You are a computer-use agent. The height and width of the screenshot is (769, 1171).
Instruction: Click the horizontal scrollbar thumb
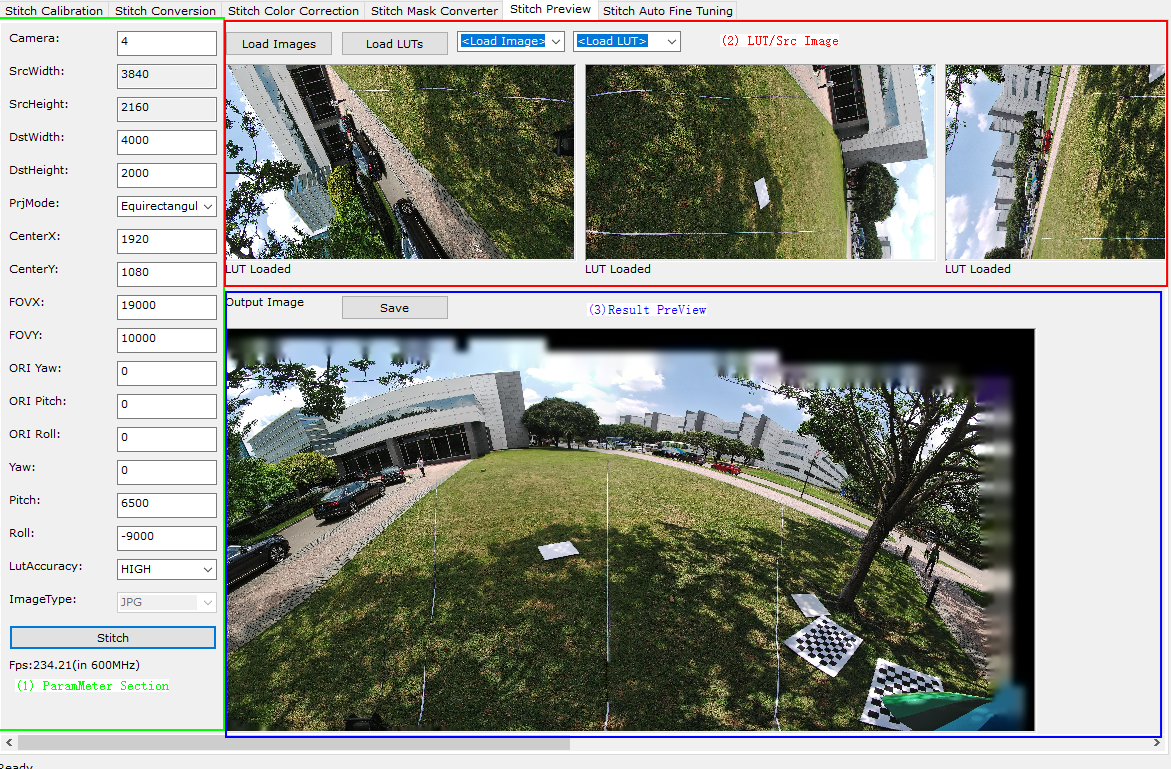point(293,743)
